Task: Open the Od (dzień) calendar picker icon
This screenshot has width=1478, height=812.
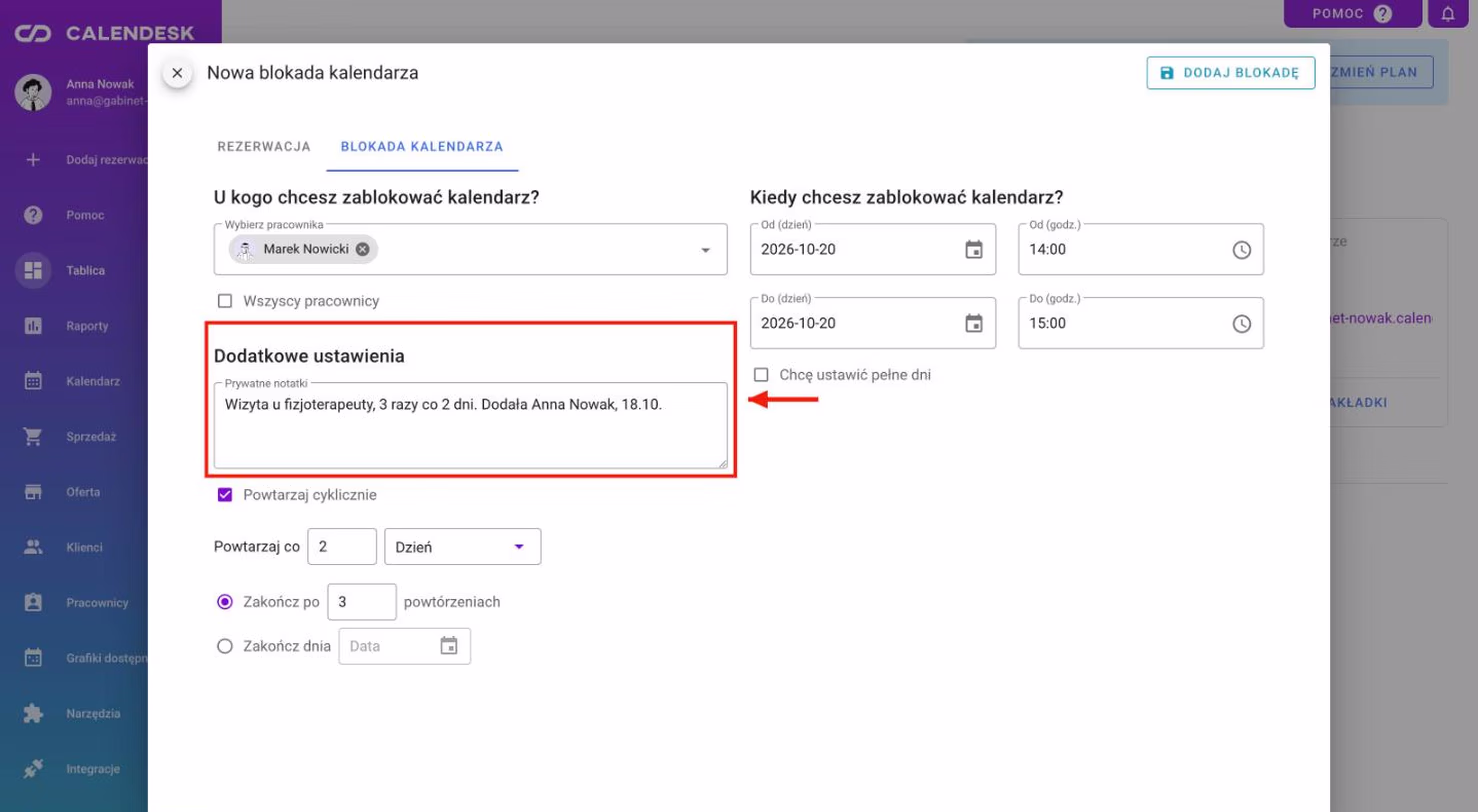Action: tap(974, 250)
